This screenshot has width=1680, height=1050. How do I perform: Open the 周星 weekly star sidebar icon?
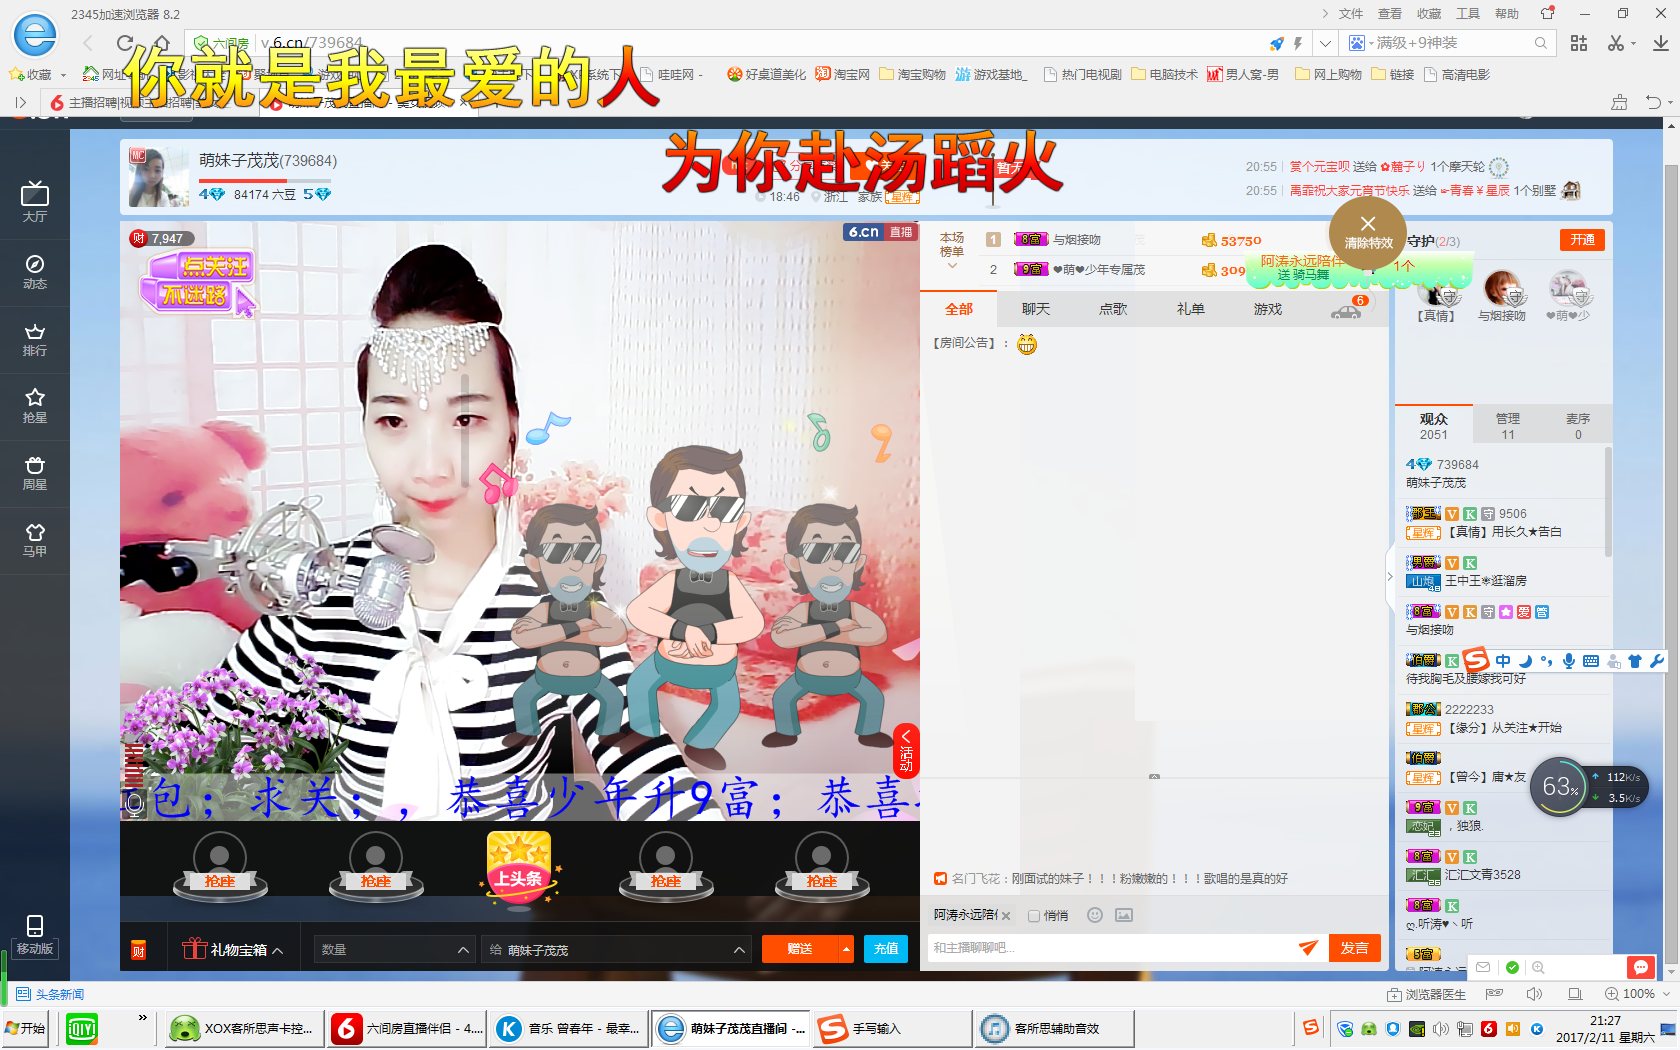35,473
